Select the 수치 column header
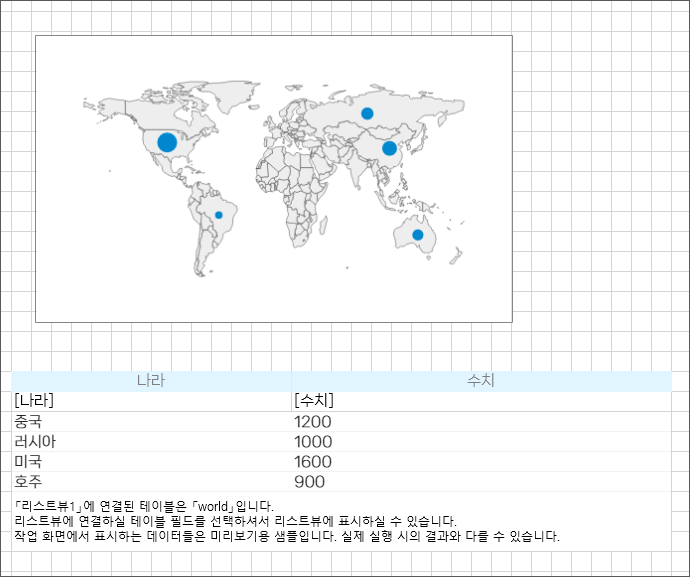Image resolution: width=690 pixels, height=577 pixels. [x=481, y=381]
